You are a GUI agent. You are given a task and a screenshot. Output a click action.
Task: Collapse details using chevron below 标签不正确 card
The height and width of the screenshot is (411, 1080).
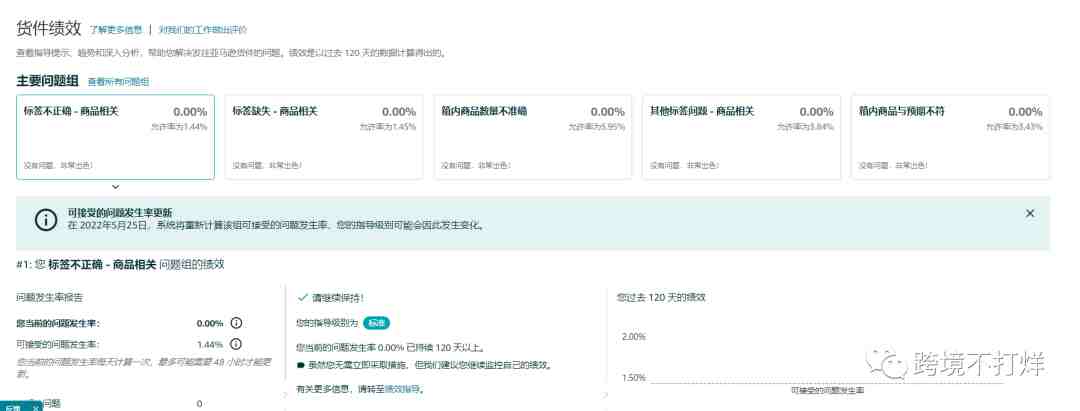[116, 187]
